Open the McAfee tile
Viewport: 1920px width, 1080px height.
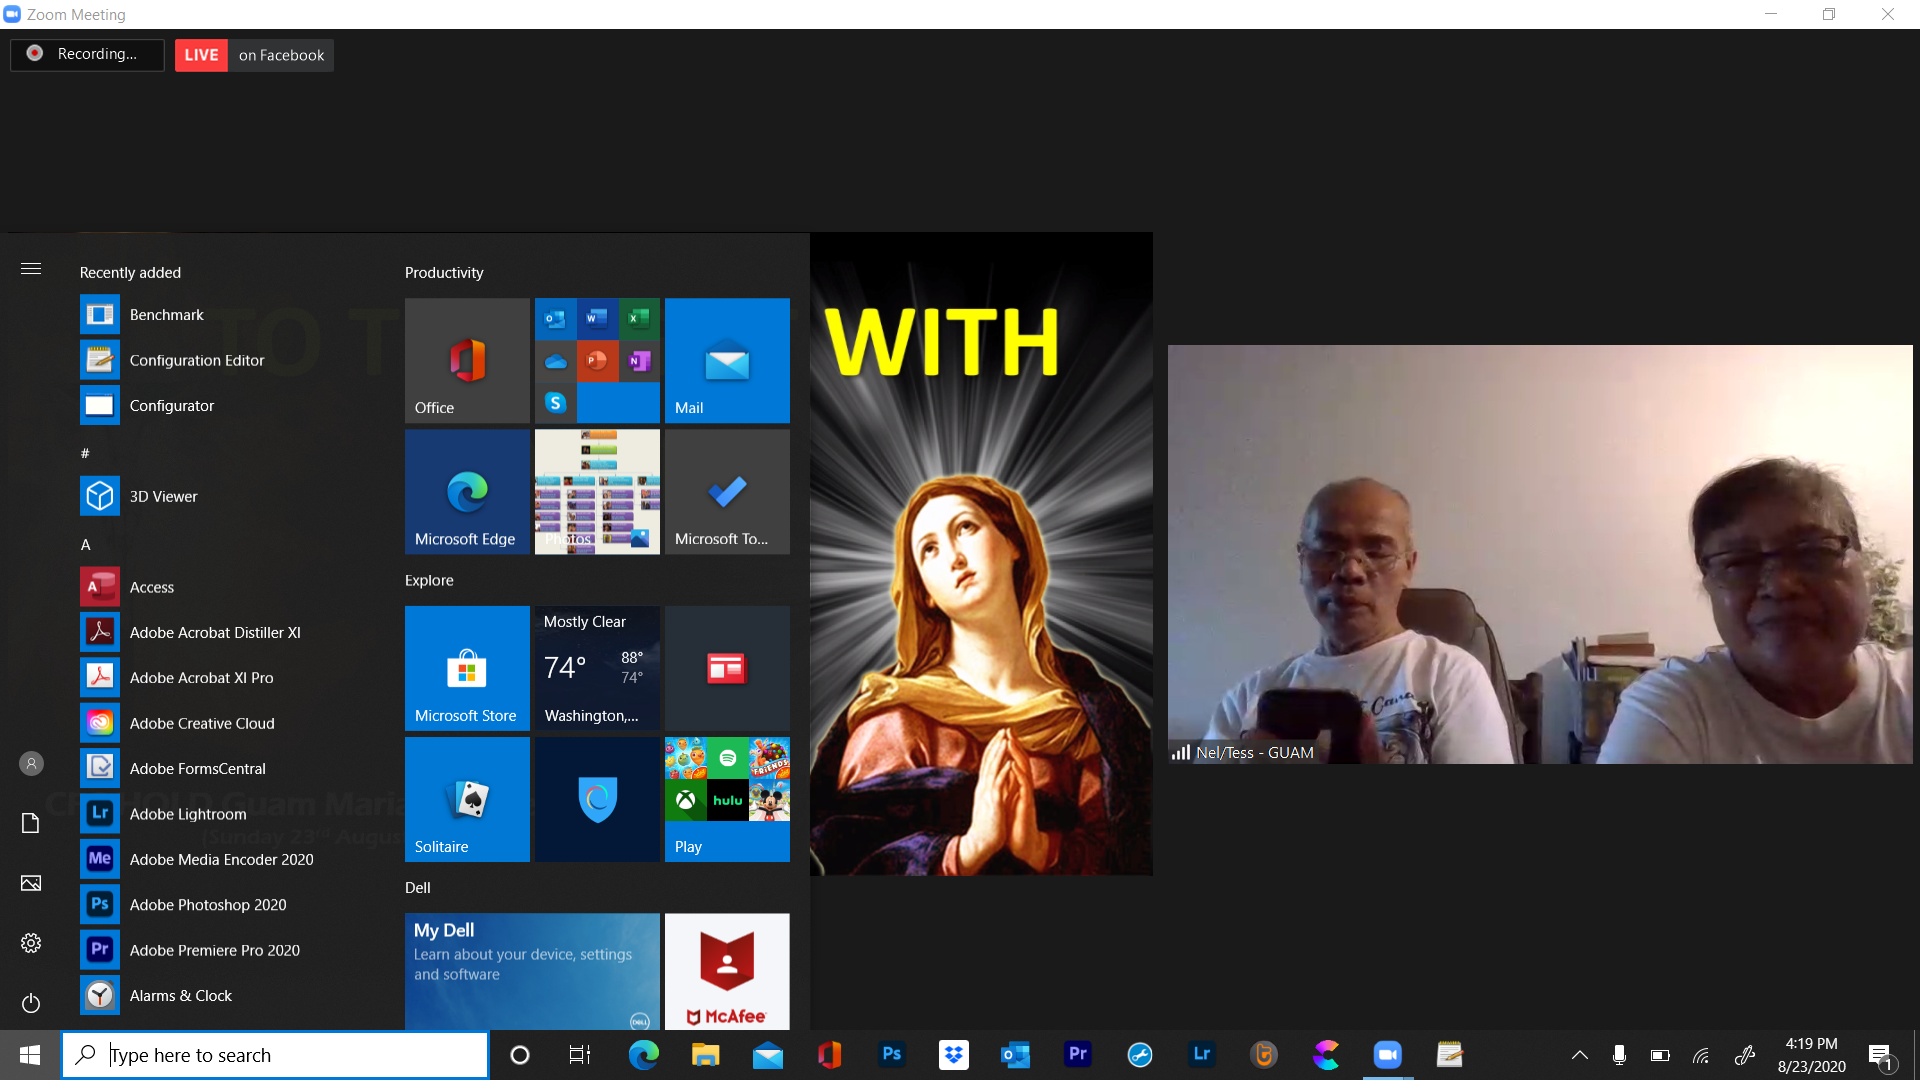point(727,971)
